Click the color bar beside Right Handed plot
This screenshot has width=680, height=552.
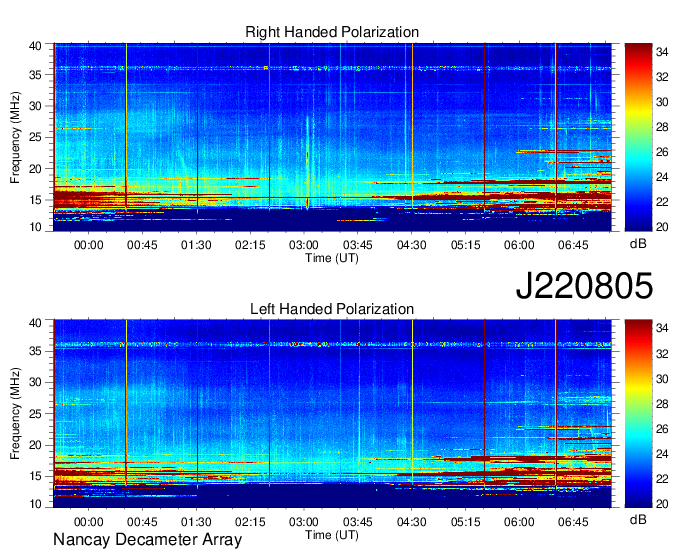[x=638, y=137]
